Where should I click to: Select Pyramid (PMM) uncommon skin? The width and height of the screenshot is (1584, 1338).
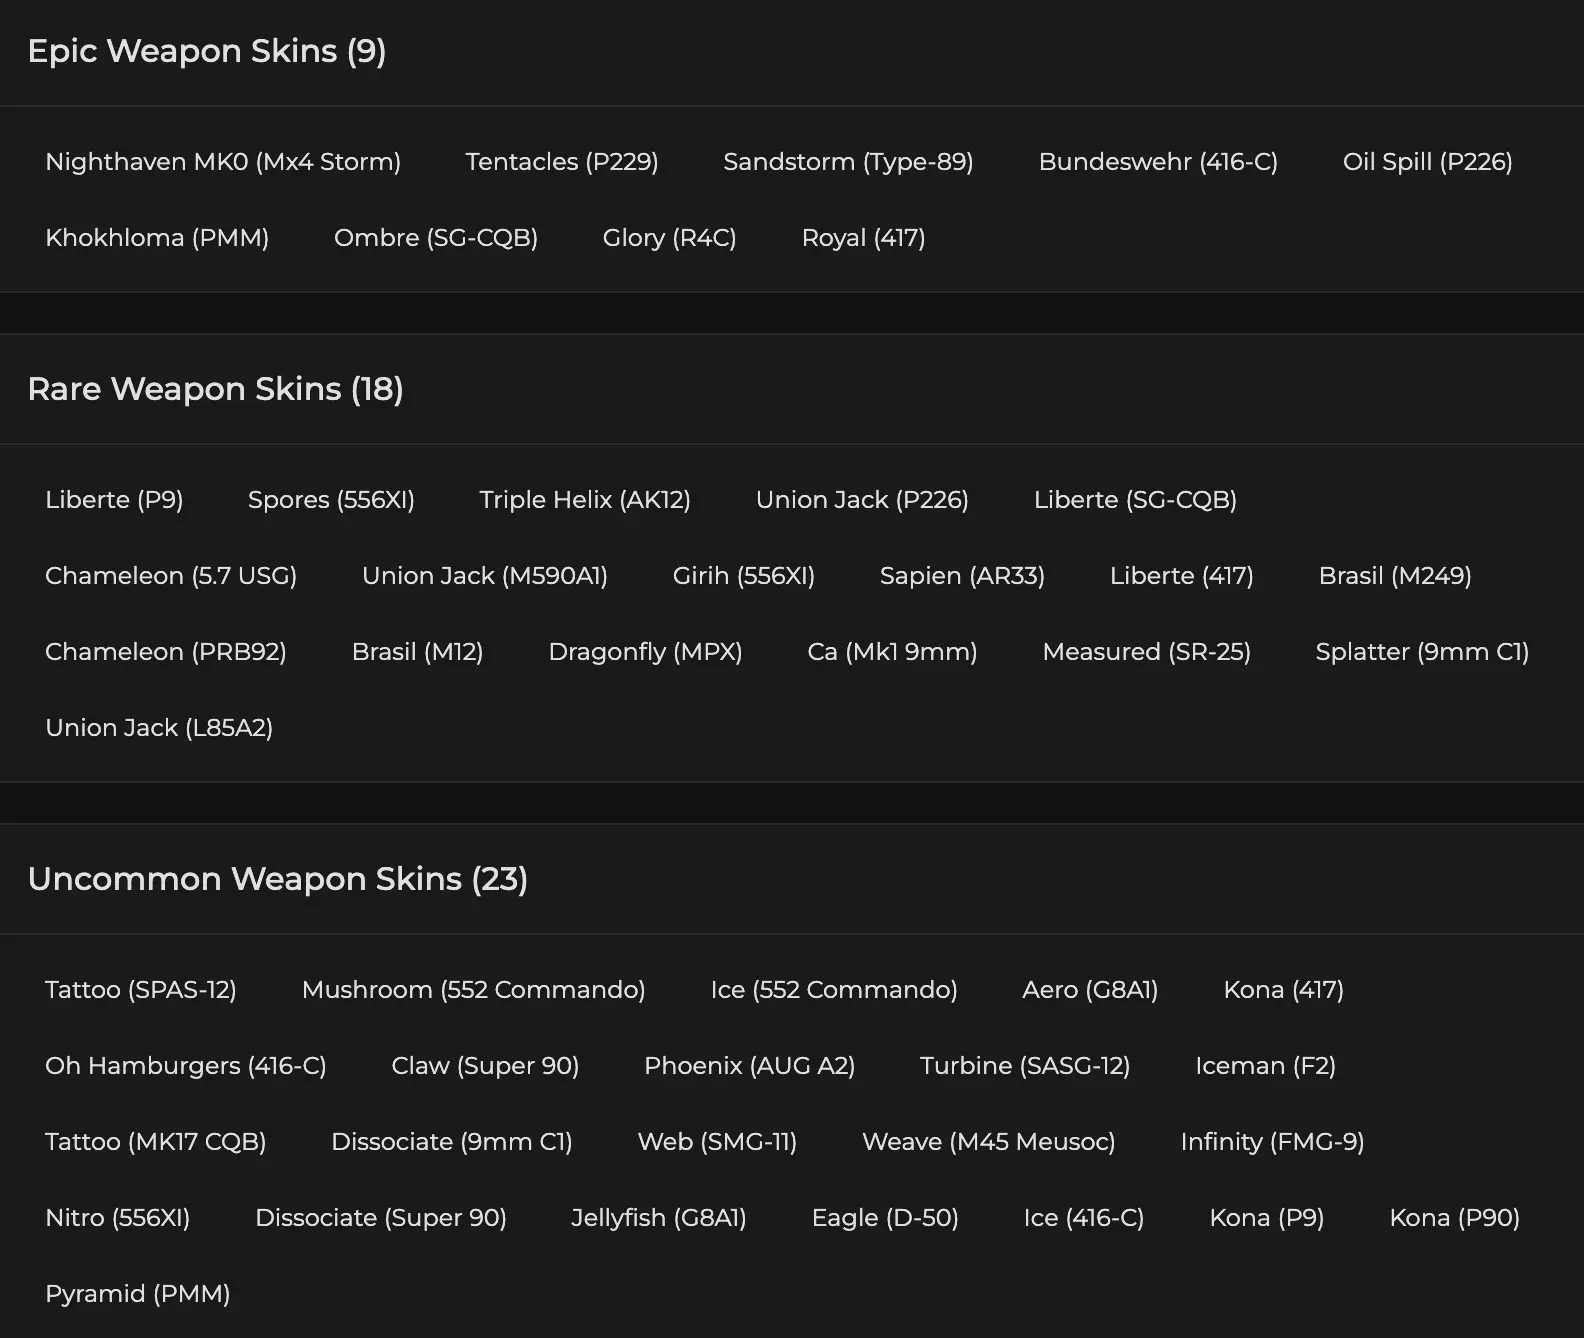click(137, 1294)
